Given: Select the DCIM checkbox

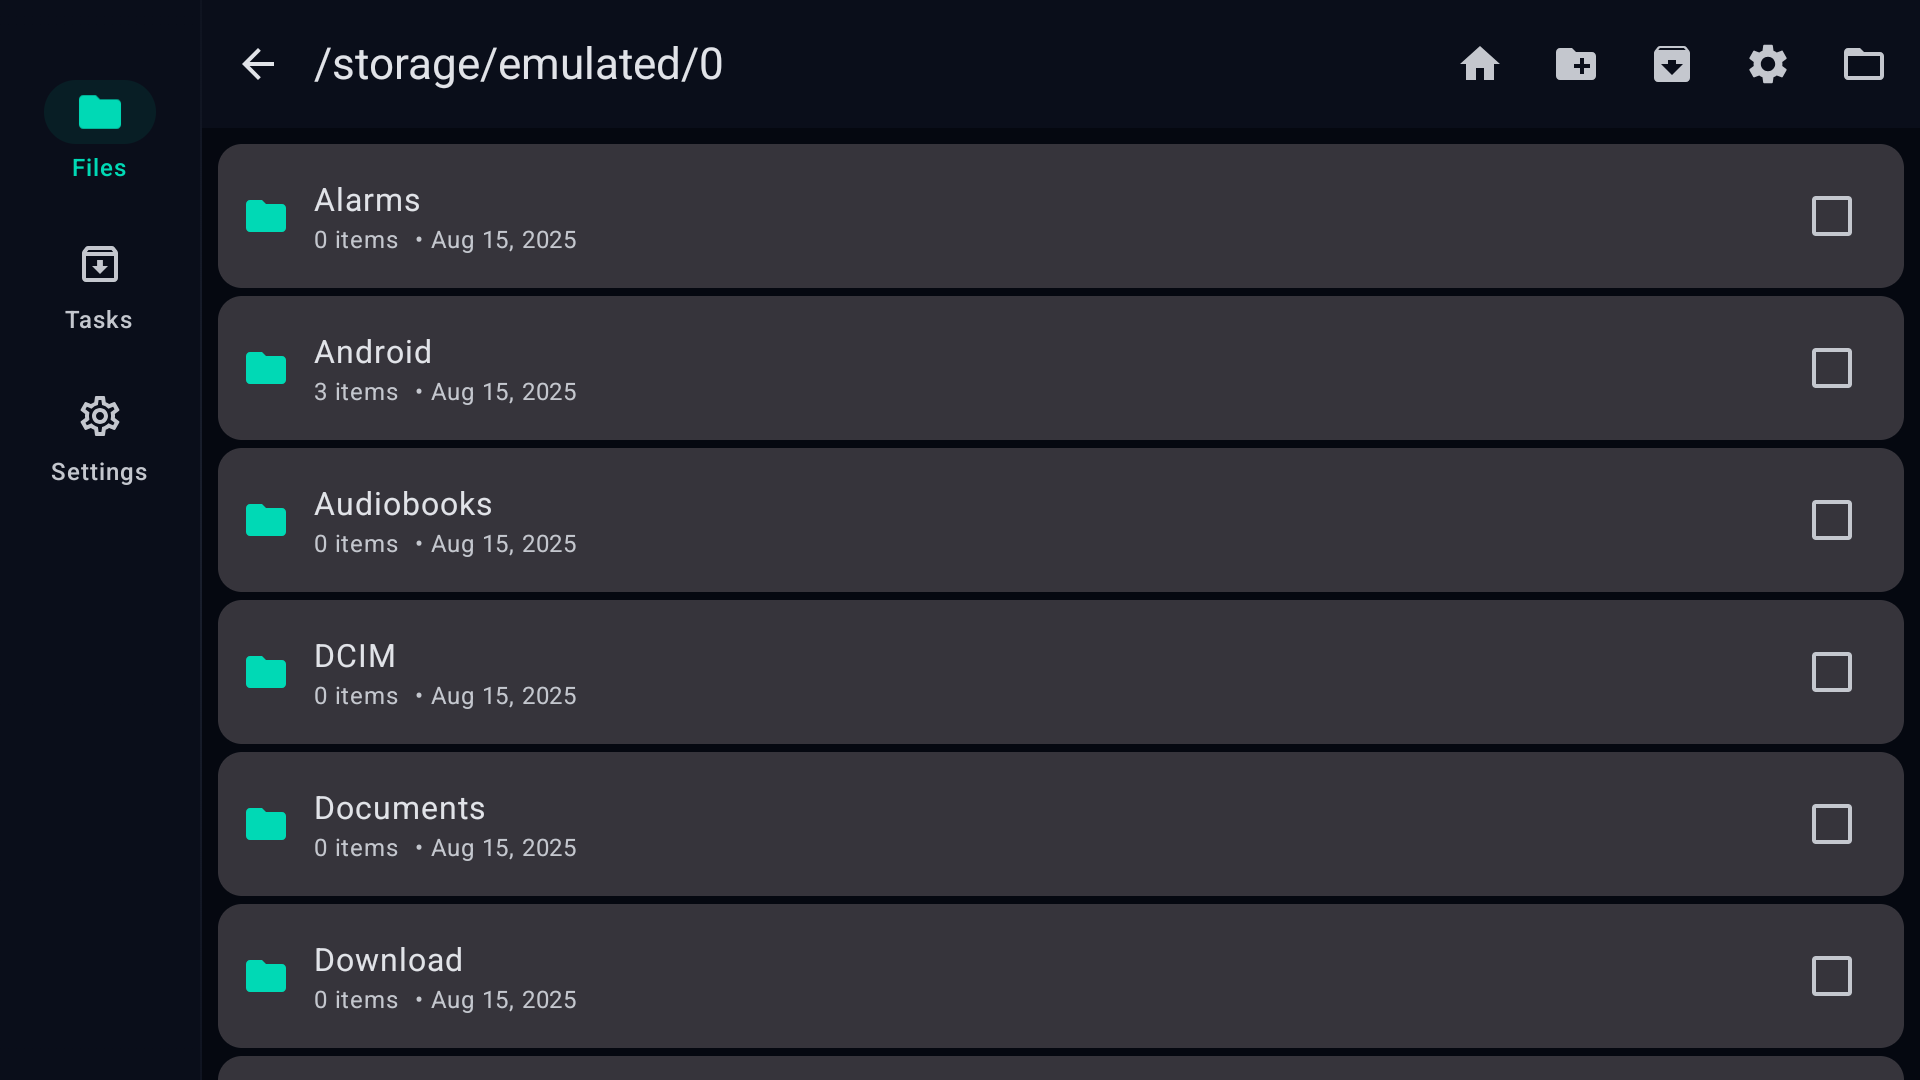Looking at the screenshot, I should pos(1831,672).
